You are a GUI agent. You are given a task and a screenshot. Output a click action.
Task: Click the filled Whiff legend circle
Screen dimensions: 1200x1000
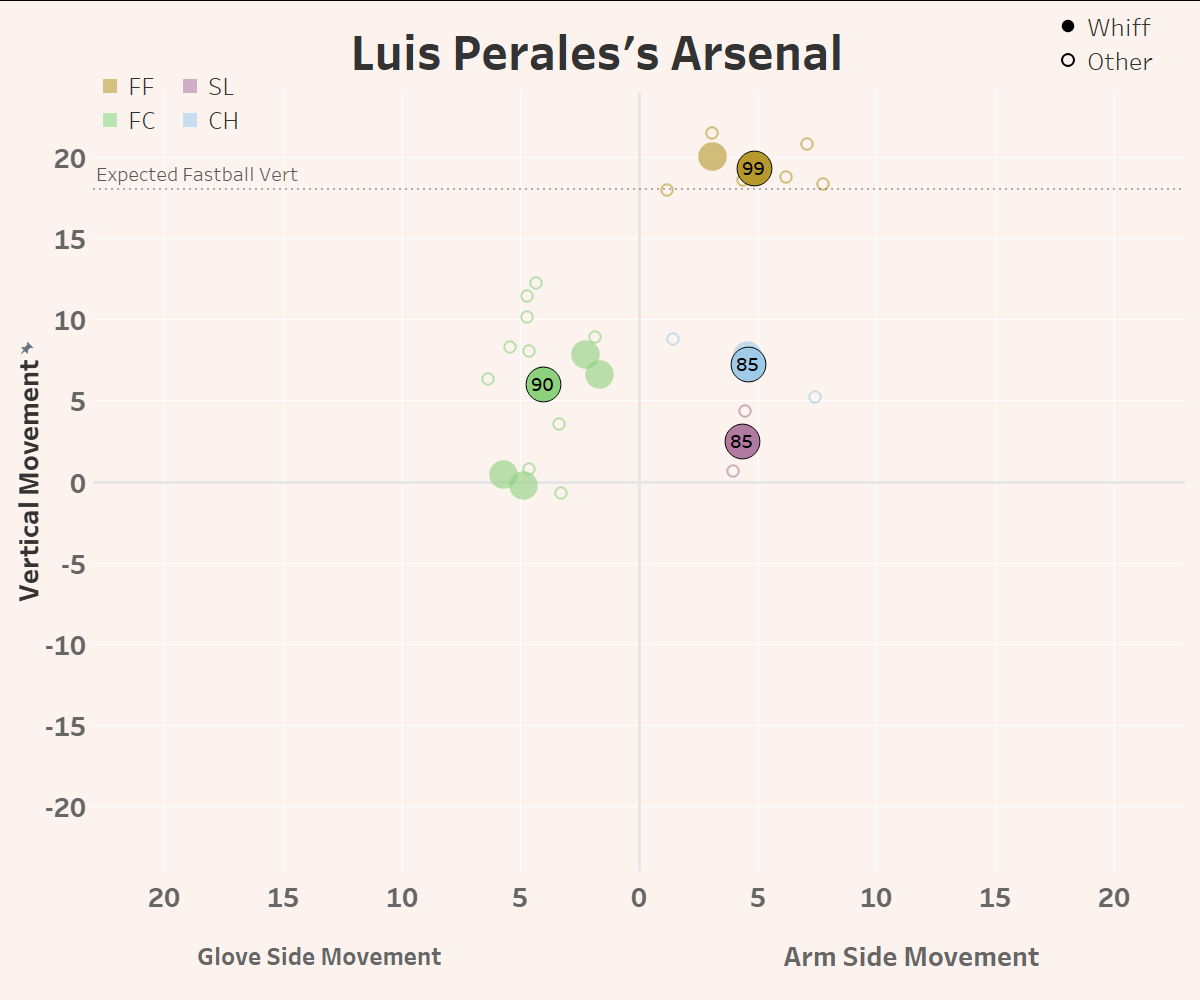1068,27
